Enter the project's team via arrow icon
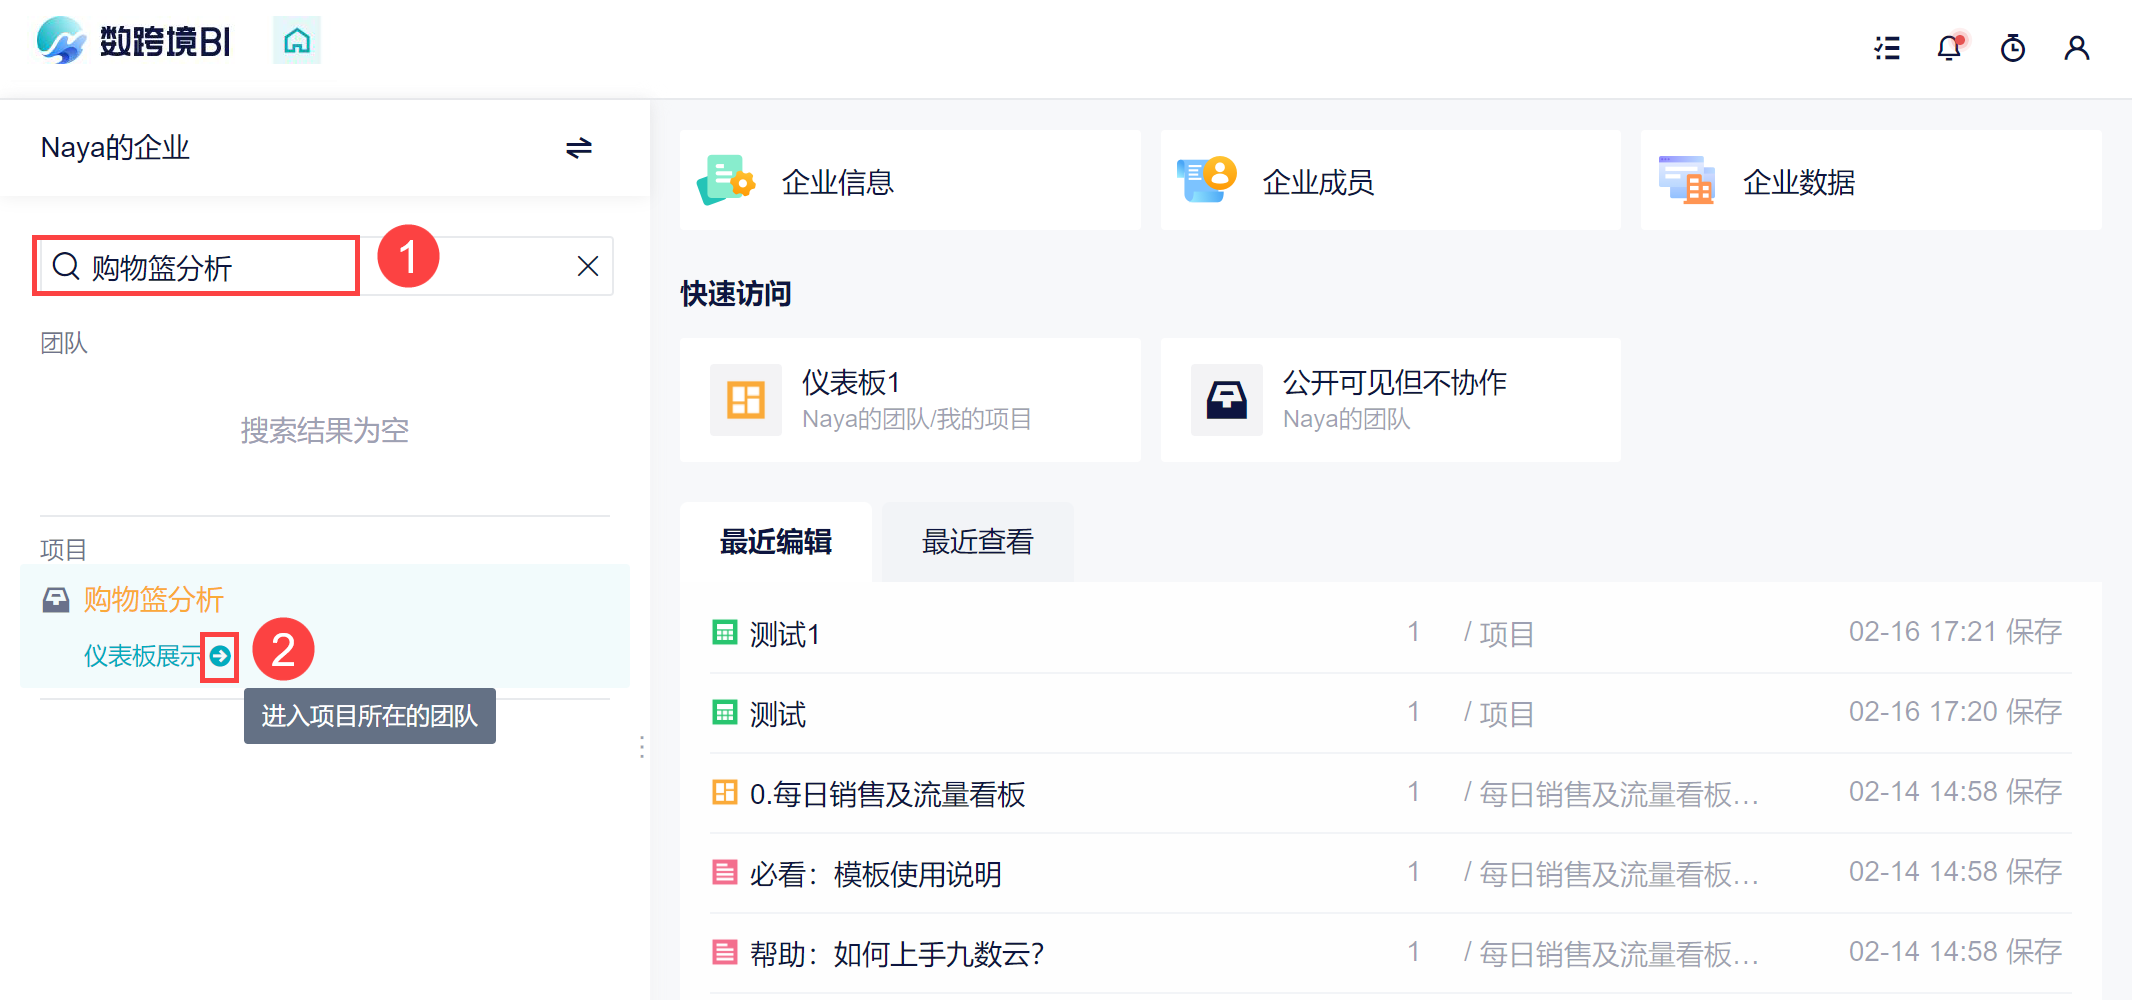Viewport: 2132px width, 1000px height. pyautogui.click(x=220, y=657)
